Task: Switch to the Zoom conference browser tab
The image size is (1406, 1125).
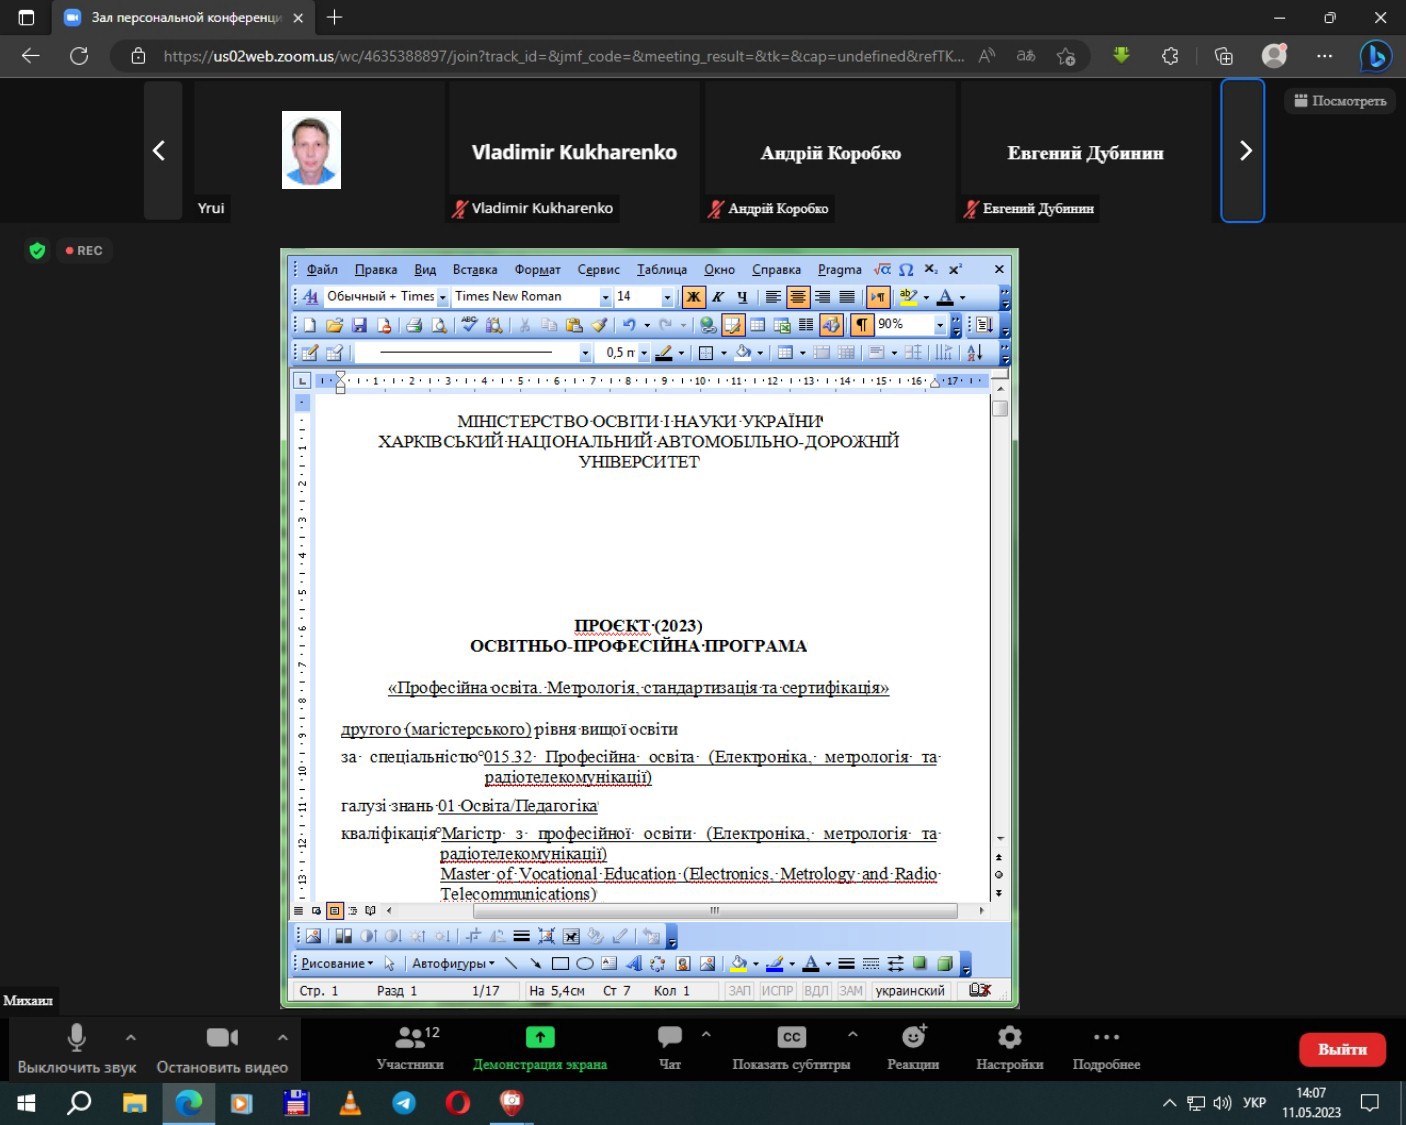Action: coord(186,18)
